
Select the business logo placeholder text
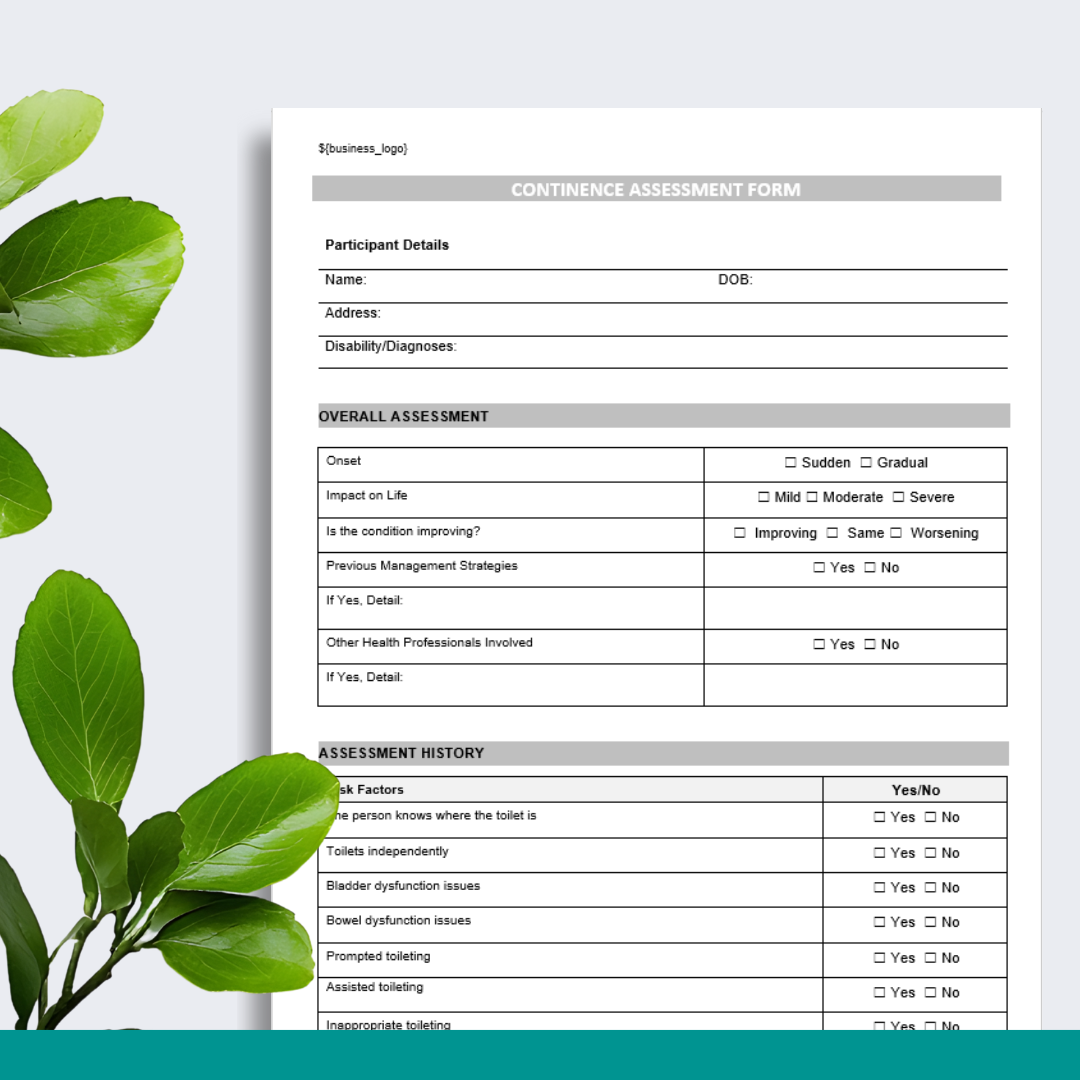coord(363,148)
